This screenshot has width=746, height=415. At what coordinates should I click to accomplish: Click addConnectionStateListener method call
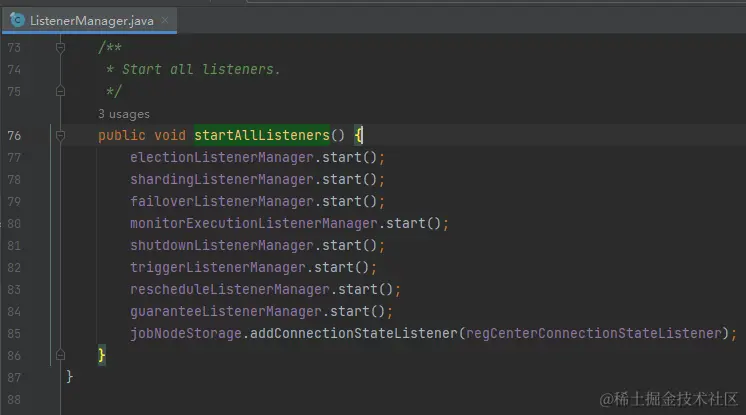353,333
